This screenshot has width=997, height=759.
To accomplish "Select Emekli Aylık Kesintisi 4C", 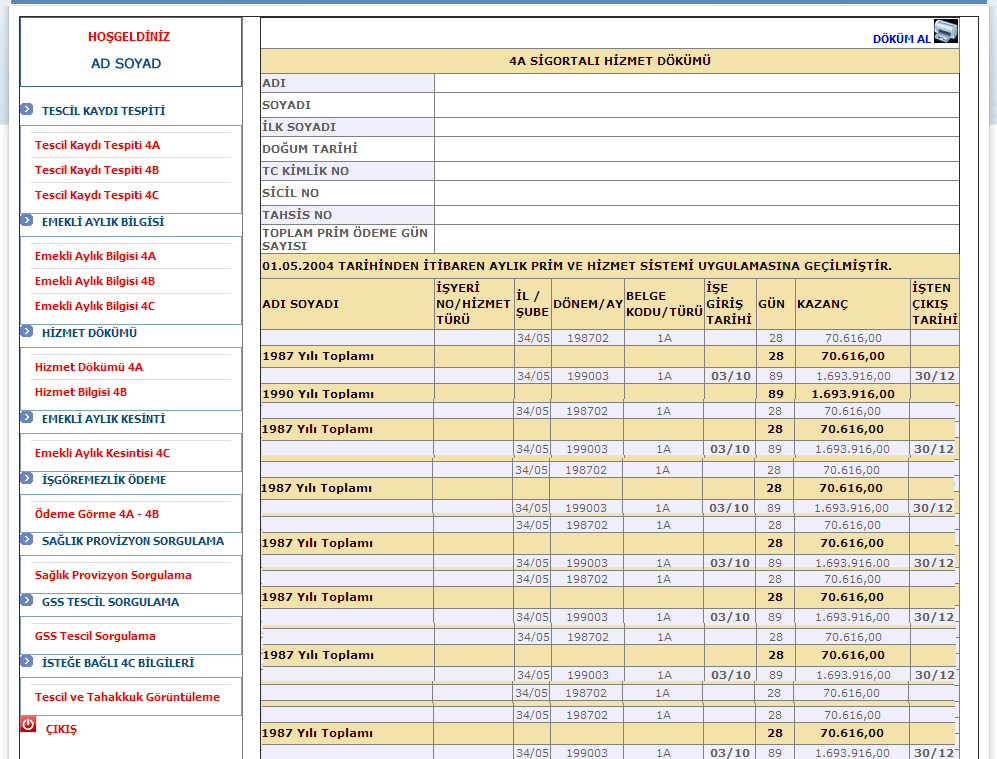I will coord(102,453).
